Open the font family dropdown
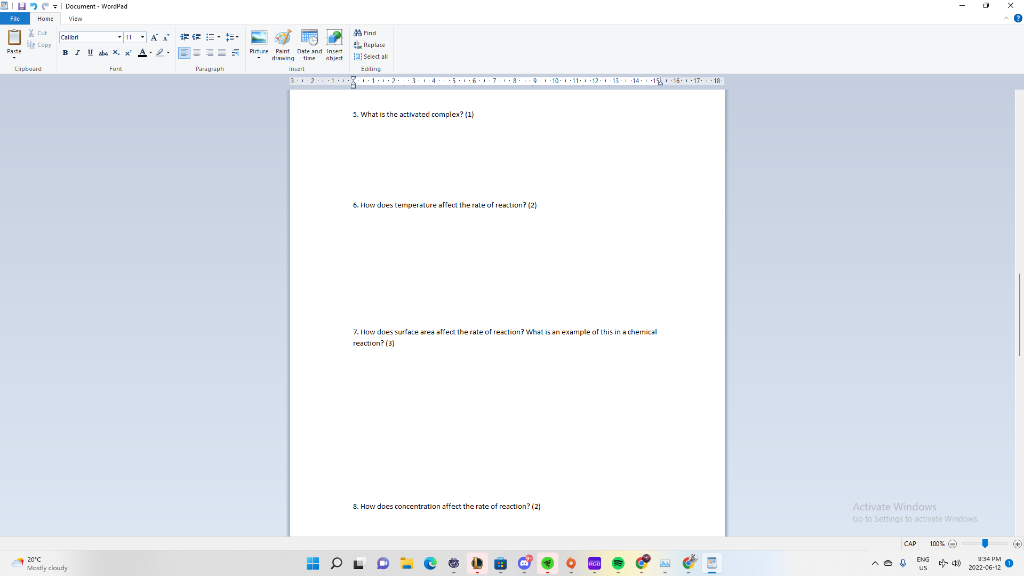The image size is (1024, 576). click(x=120, y=37)
